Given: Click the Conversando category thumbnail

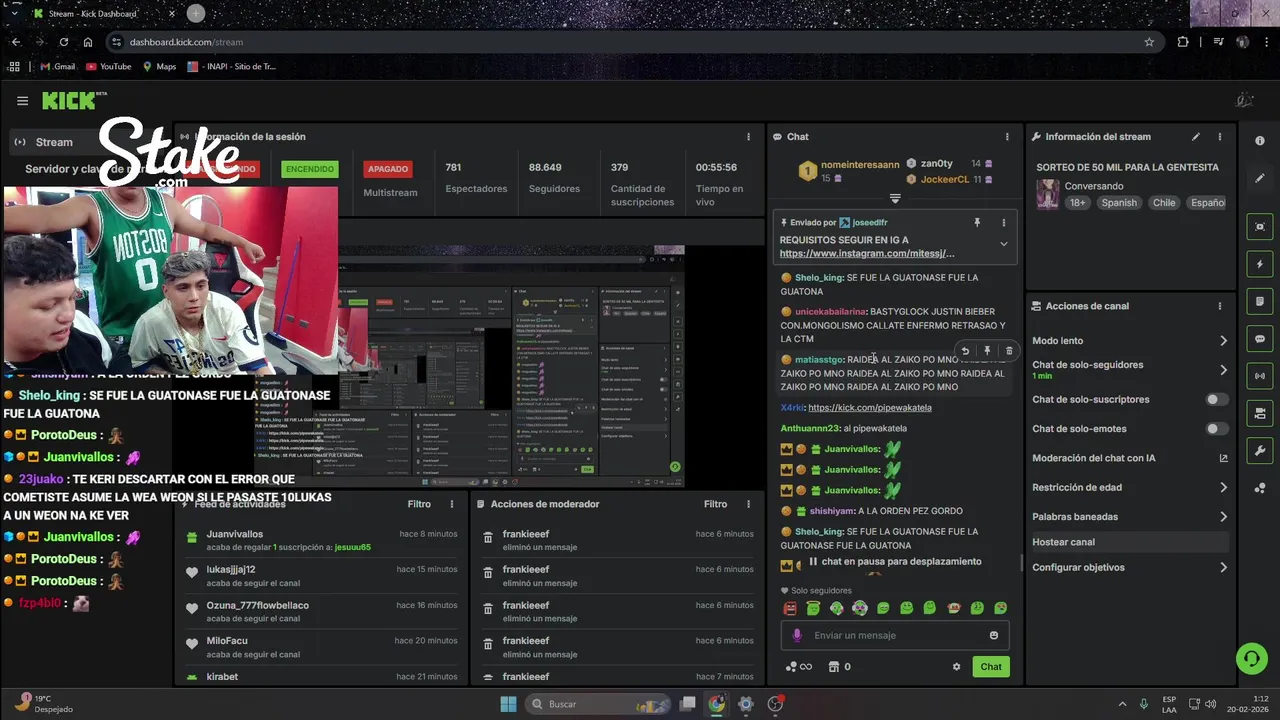Looking at the screenshot, I should [1047, 194].
